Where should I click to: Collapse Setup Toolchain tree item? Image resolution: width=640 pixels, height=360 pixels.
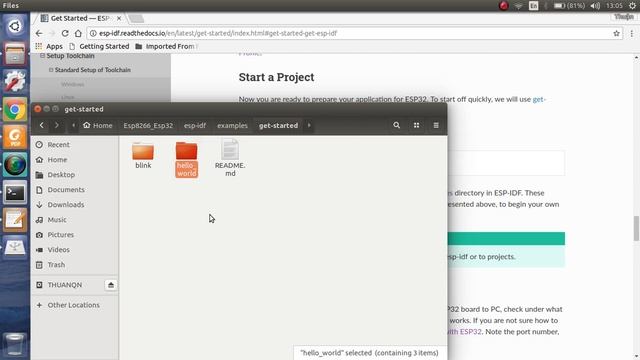pyautogui.click(x=42, y=56)
